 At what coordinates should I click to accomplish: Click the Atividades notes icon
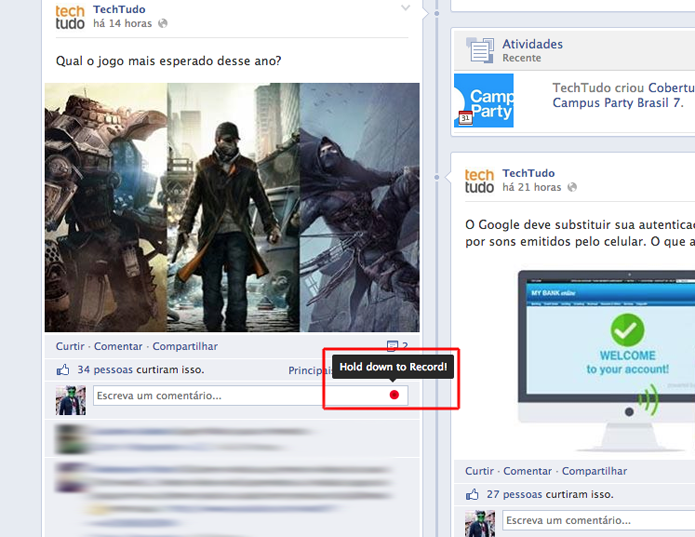[x=480, y=50]
